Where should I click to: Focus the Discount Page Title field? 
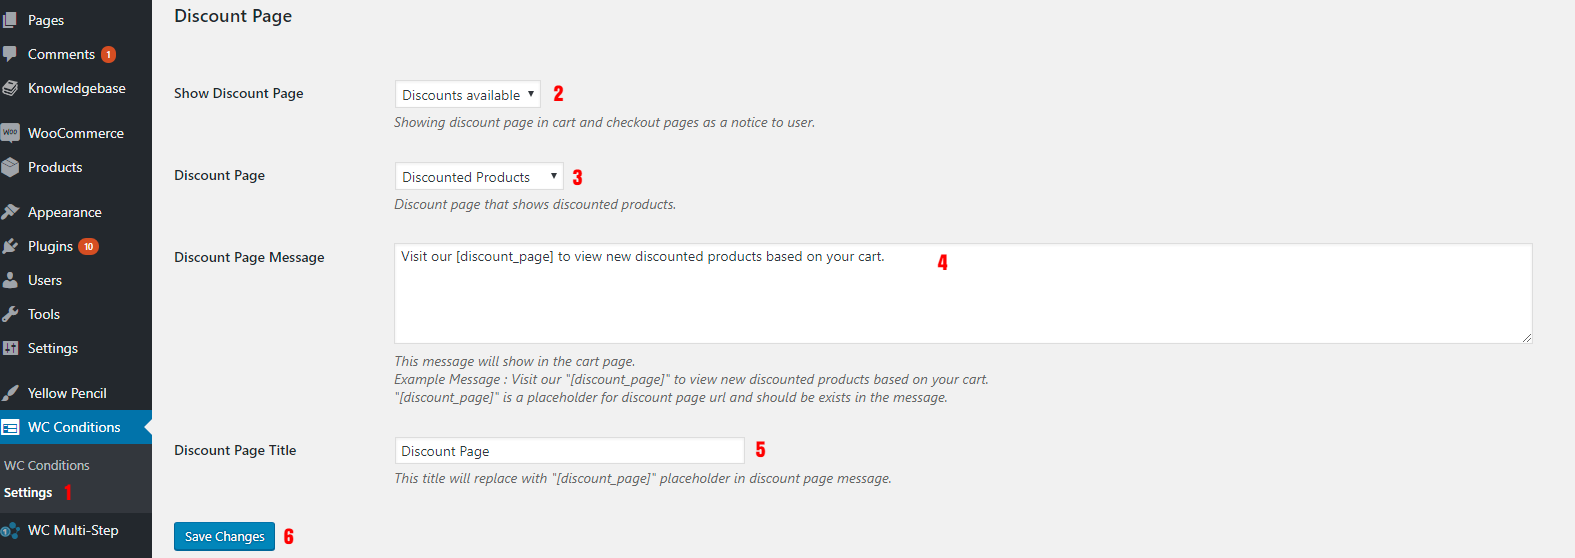569,451
